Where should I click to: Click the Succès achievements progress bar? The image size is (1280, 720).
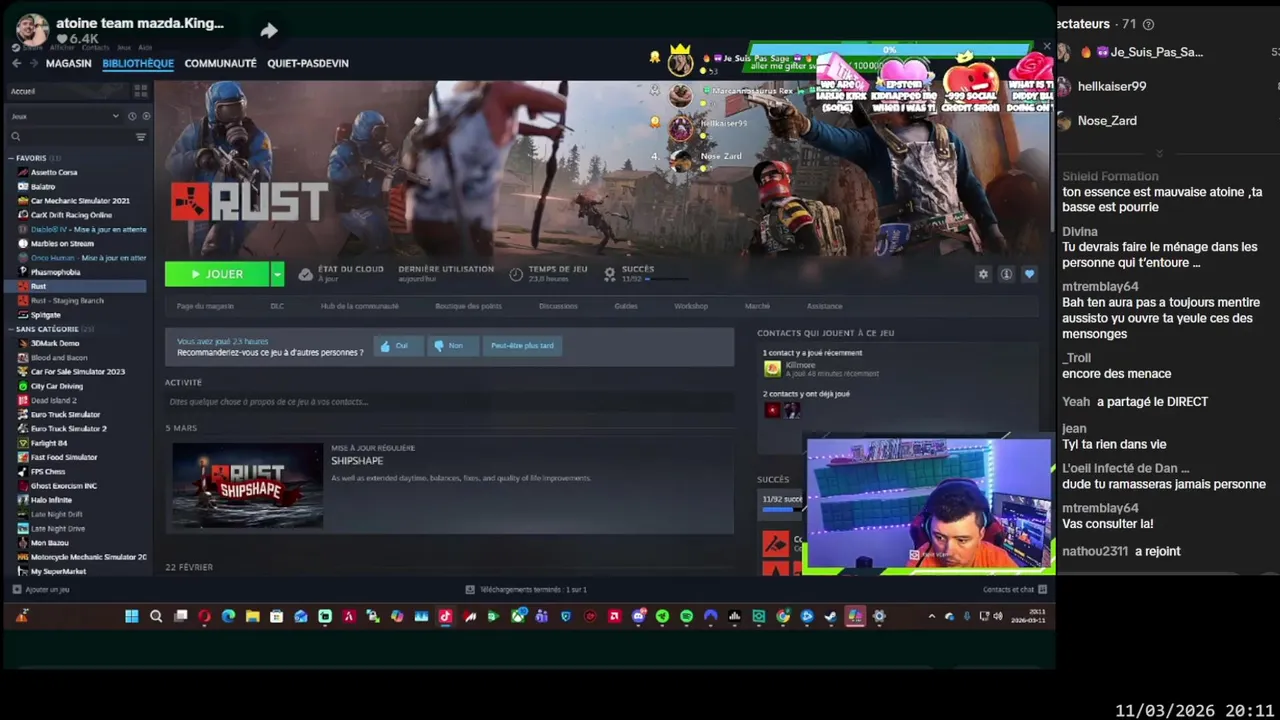782,510
